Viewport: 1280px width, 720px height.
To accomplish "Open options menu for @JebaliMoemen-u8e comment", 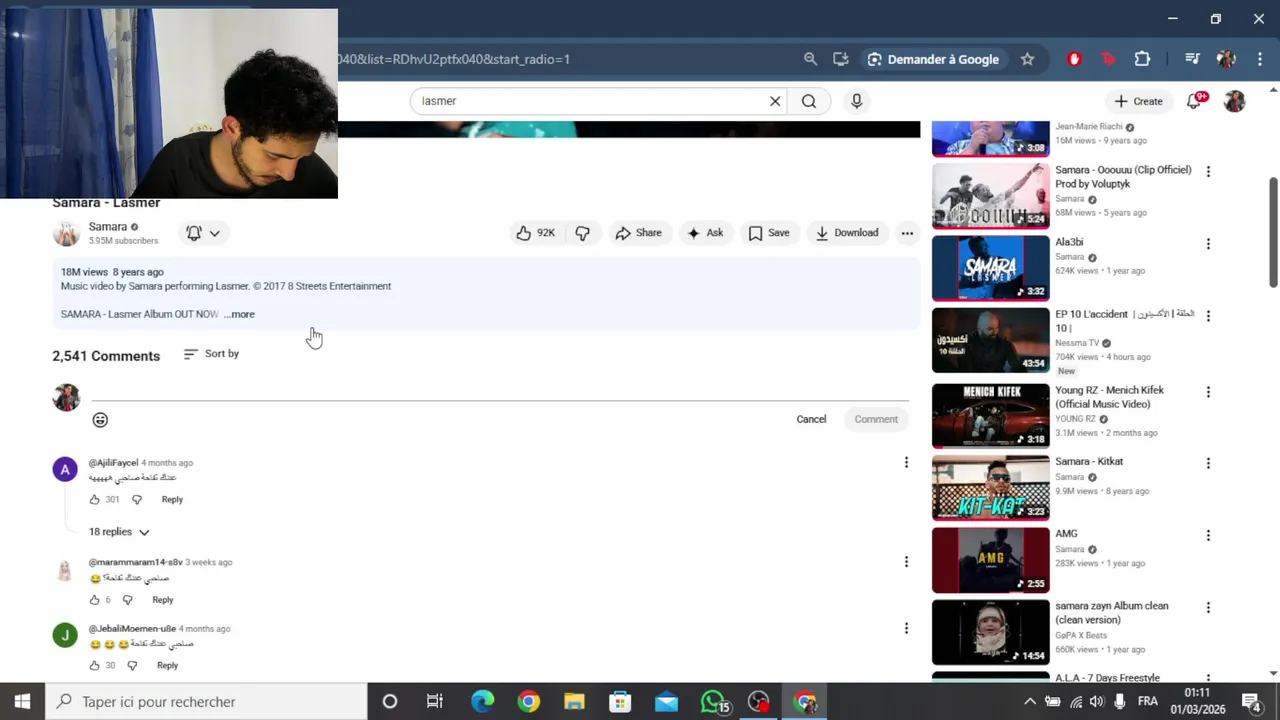I will click(906, 628).
